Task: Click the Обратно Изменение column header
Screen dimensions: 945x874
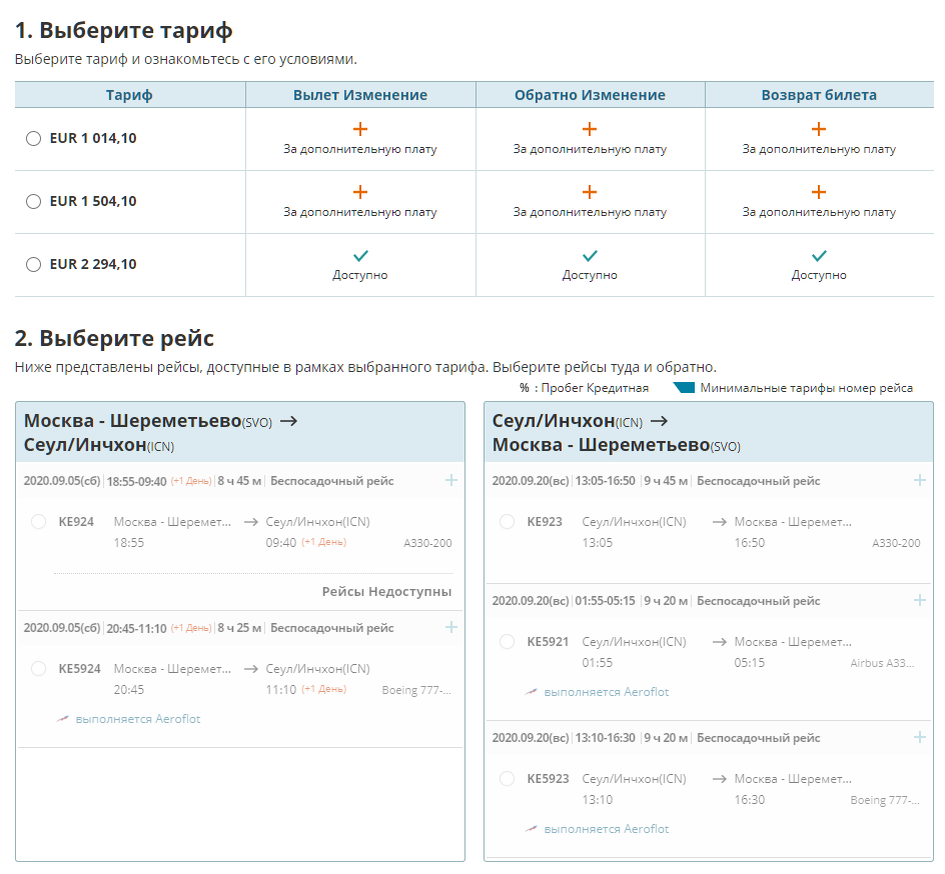Action: tap(590, 95)
